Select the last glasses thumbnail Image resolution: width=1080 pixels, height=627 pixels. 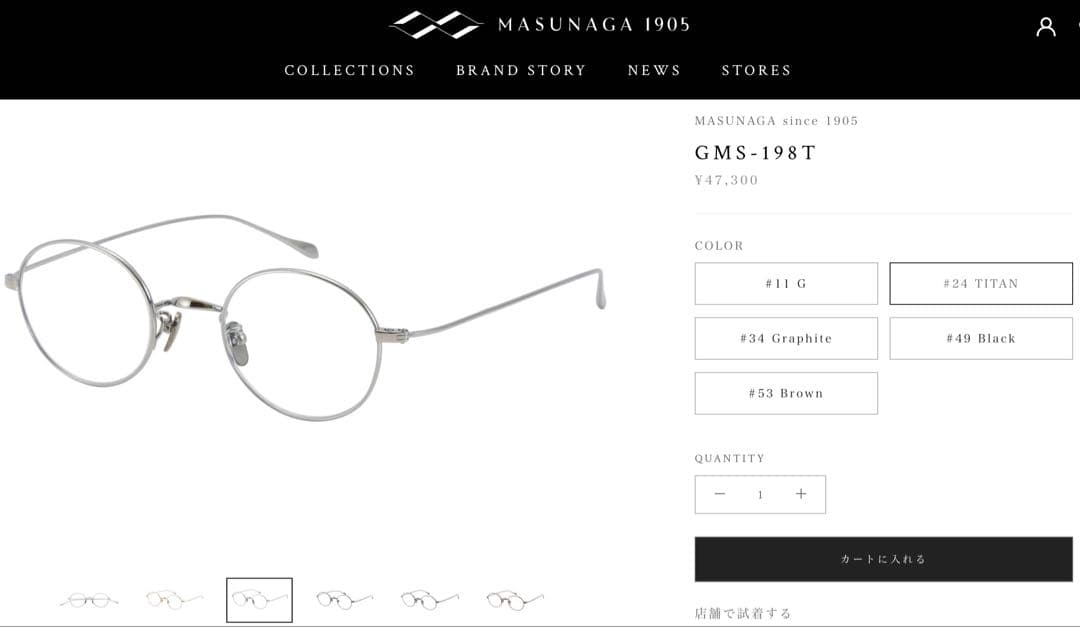point(515,600)
